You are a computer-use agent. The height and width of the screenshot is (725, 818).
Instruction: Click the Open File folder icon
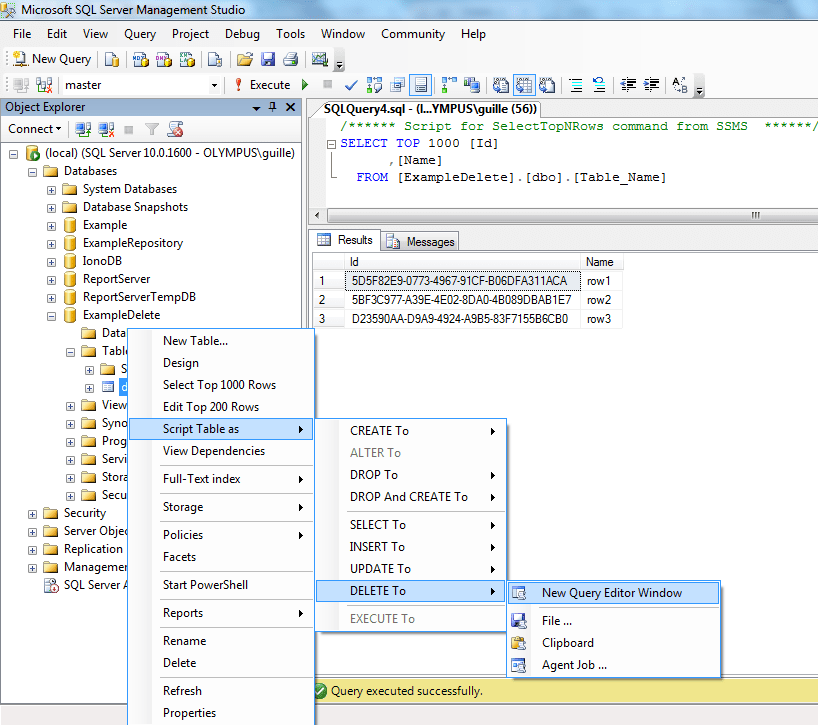pos(244,59)
